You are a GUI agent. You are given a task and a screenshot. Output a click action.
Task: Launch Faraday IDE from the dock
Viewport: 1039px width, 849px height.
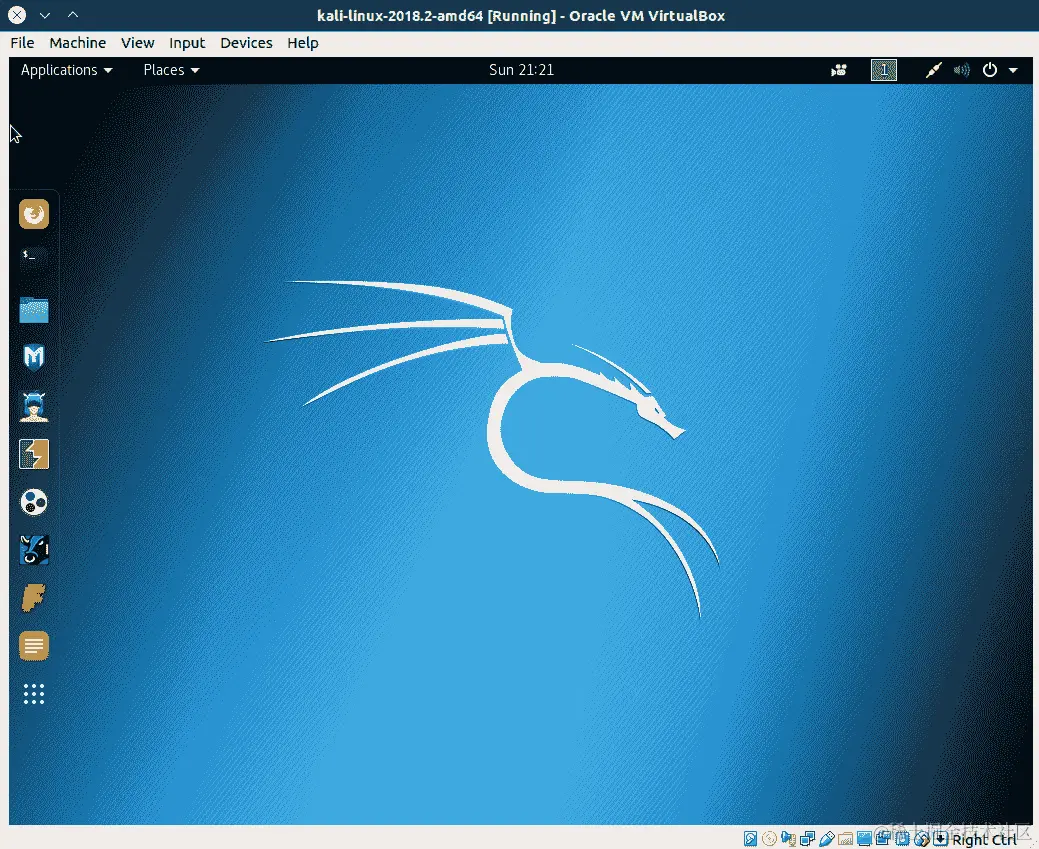click(34, 598)
